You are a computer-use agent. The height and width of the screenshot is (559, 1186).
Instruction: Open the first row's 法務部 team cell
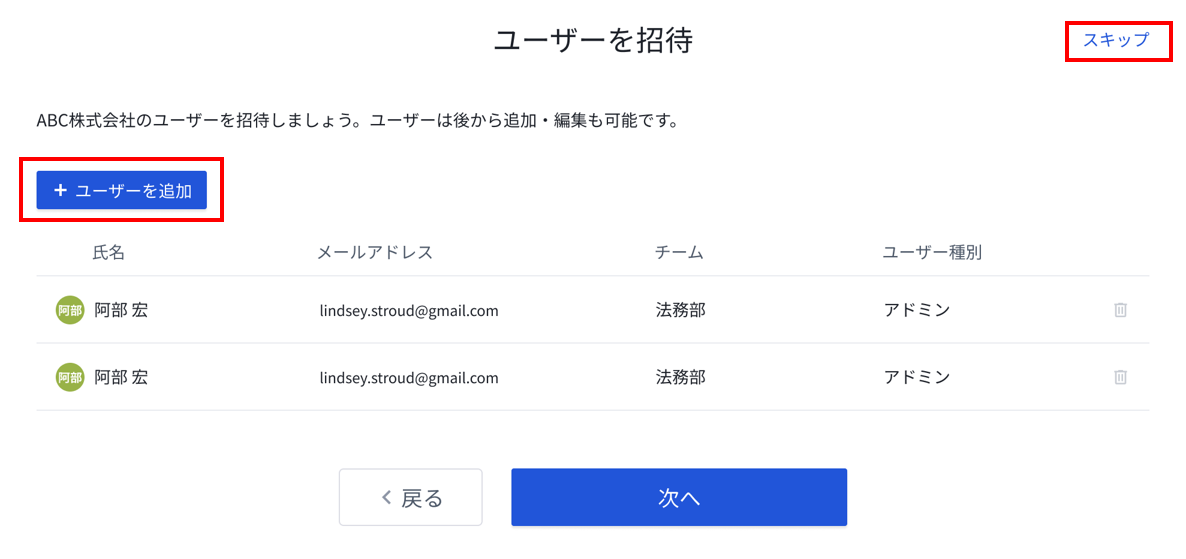tap(680, 310)
